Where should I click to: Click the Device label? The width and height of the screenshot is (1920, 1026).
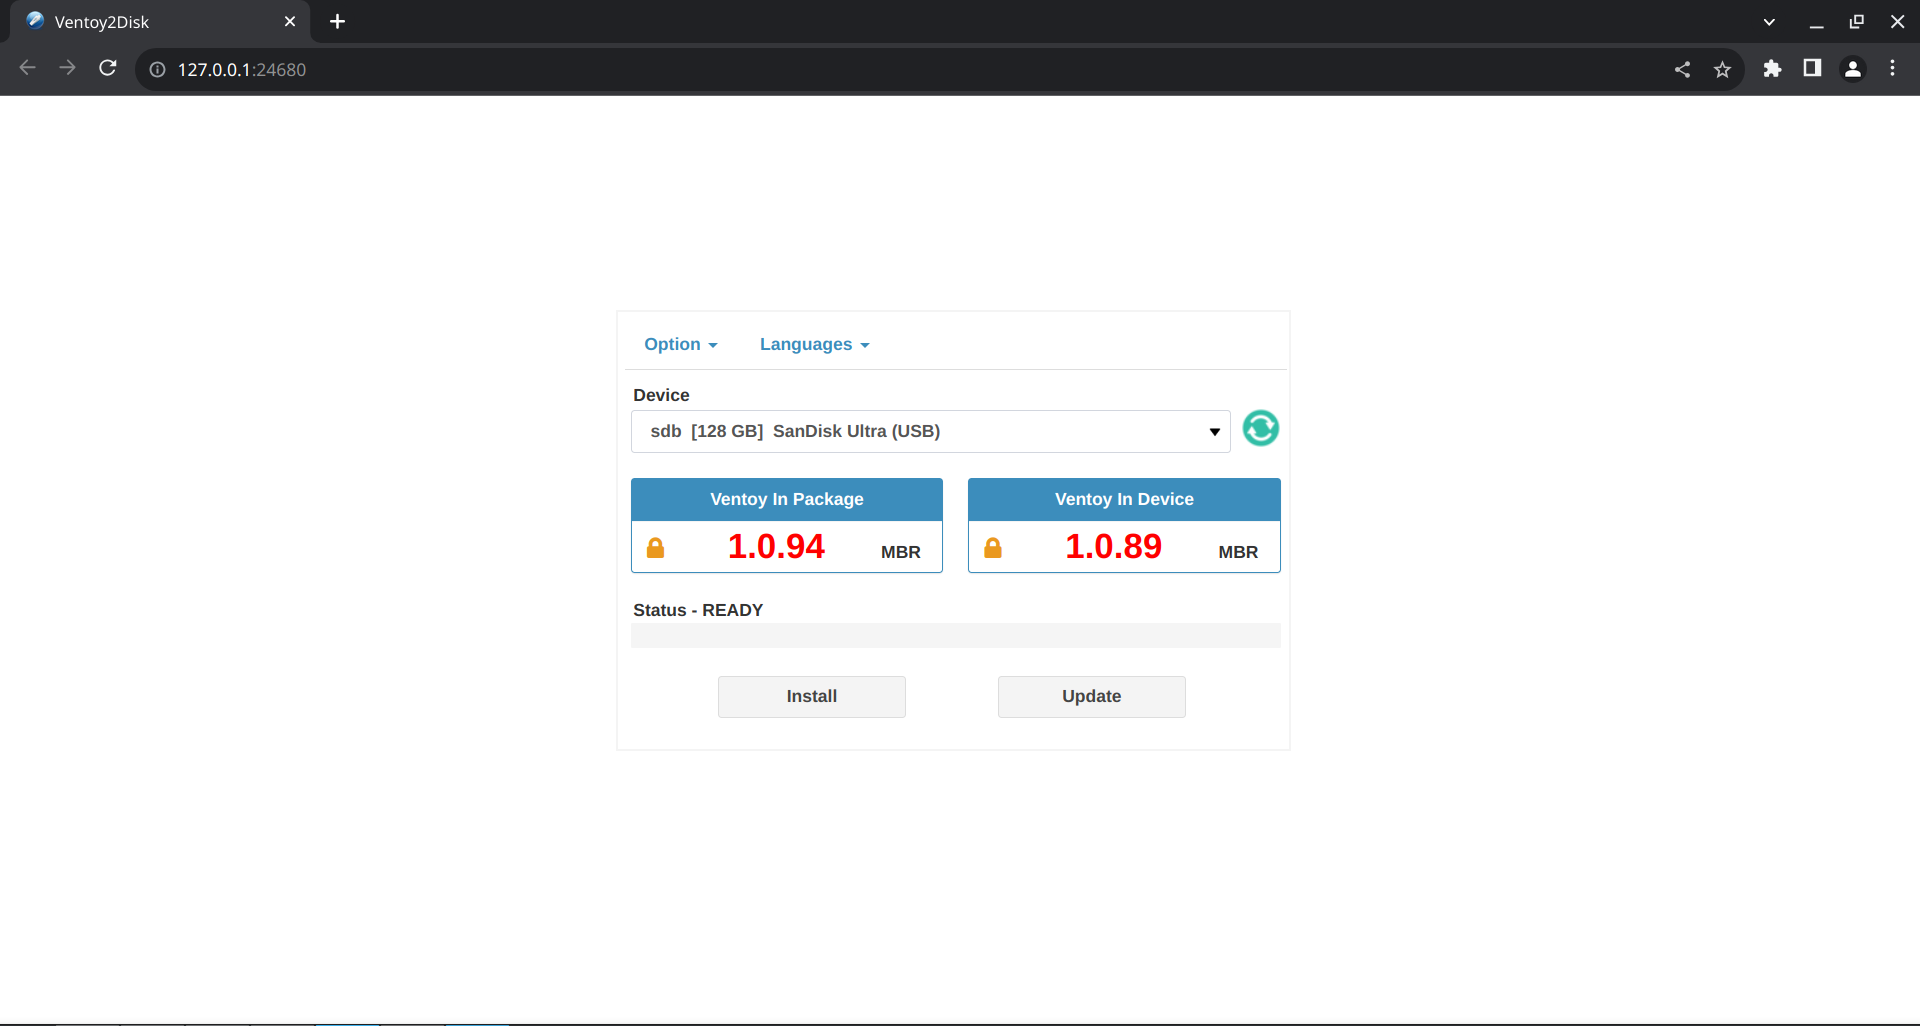(661, 395)
